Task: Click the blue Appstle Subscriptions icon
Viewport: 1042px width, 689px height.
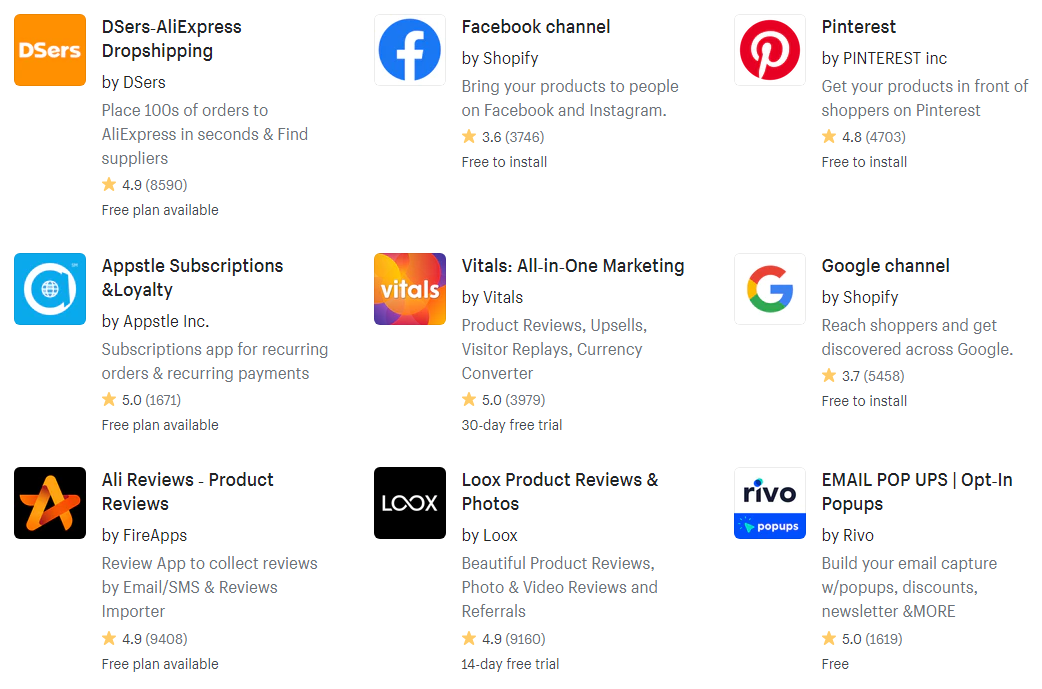Action: point(50,289)
